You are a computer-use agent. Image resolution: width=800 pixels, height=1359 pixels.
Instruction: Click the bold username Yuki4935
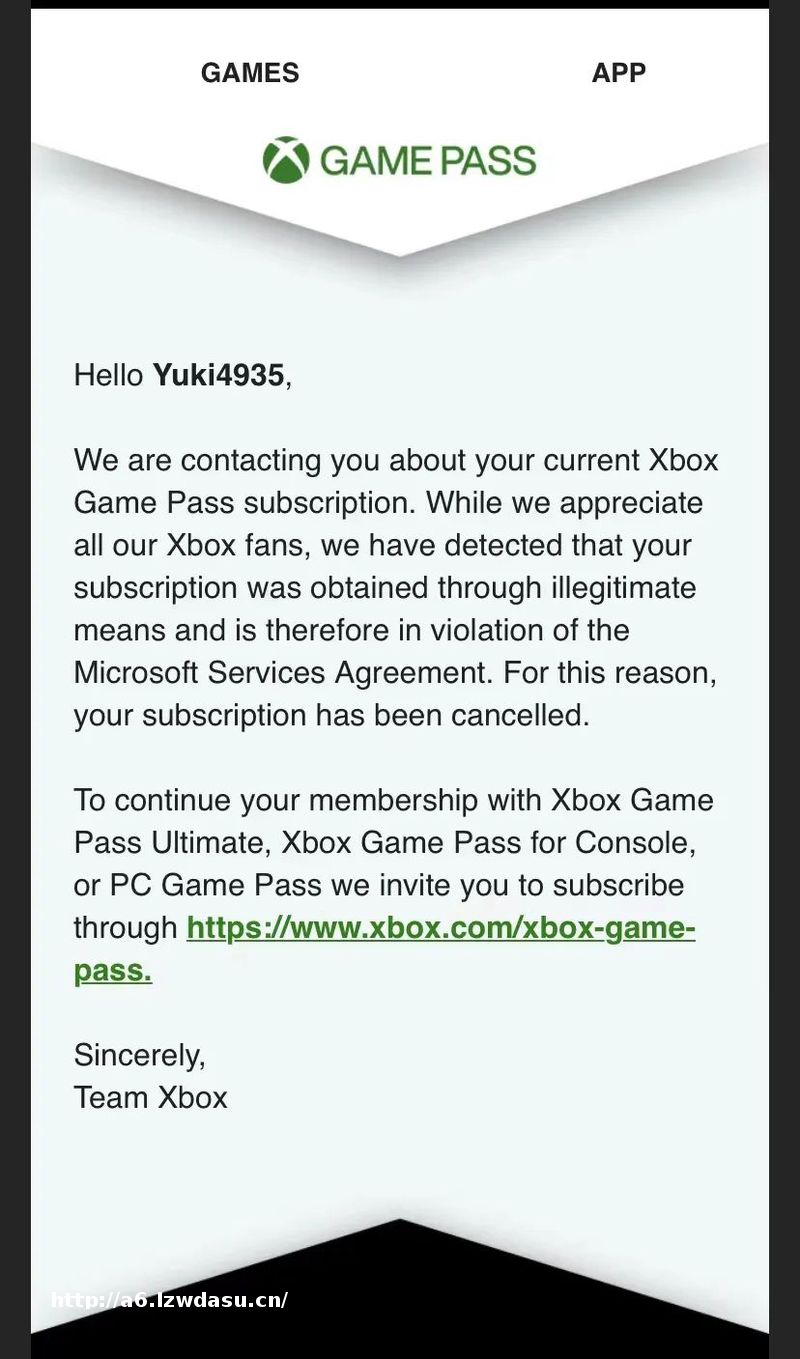pos(218,375)
